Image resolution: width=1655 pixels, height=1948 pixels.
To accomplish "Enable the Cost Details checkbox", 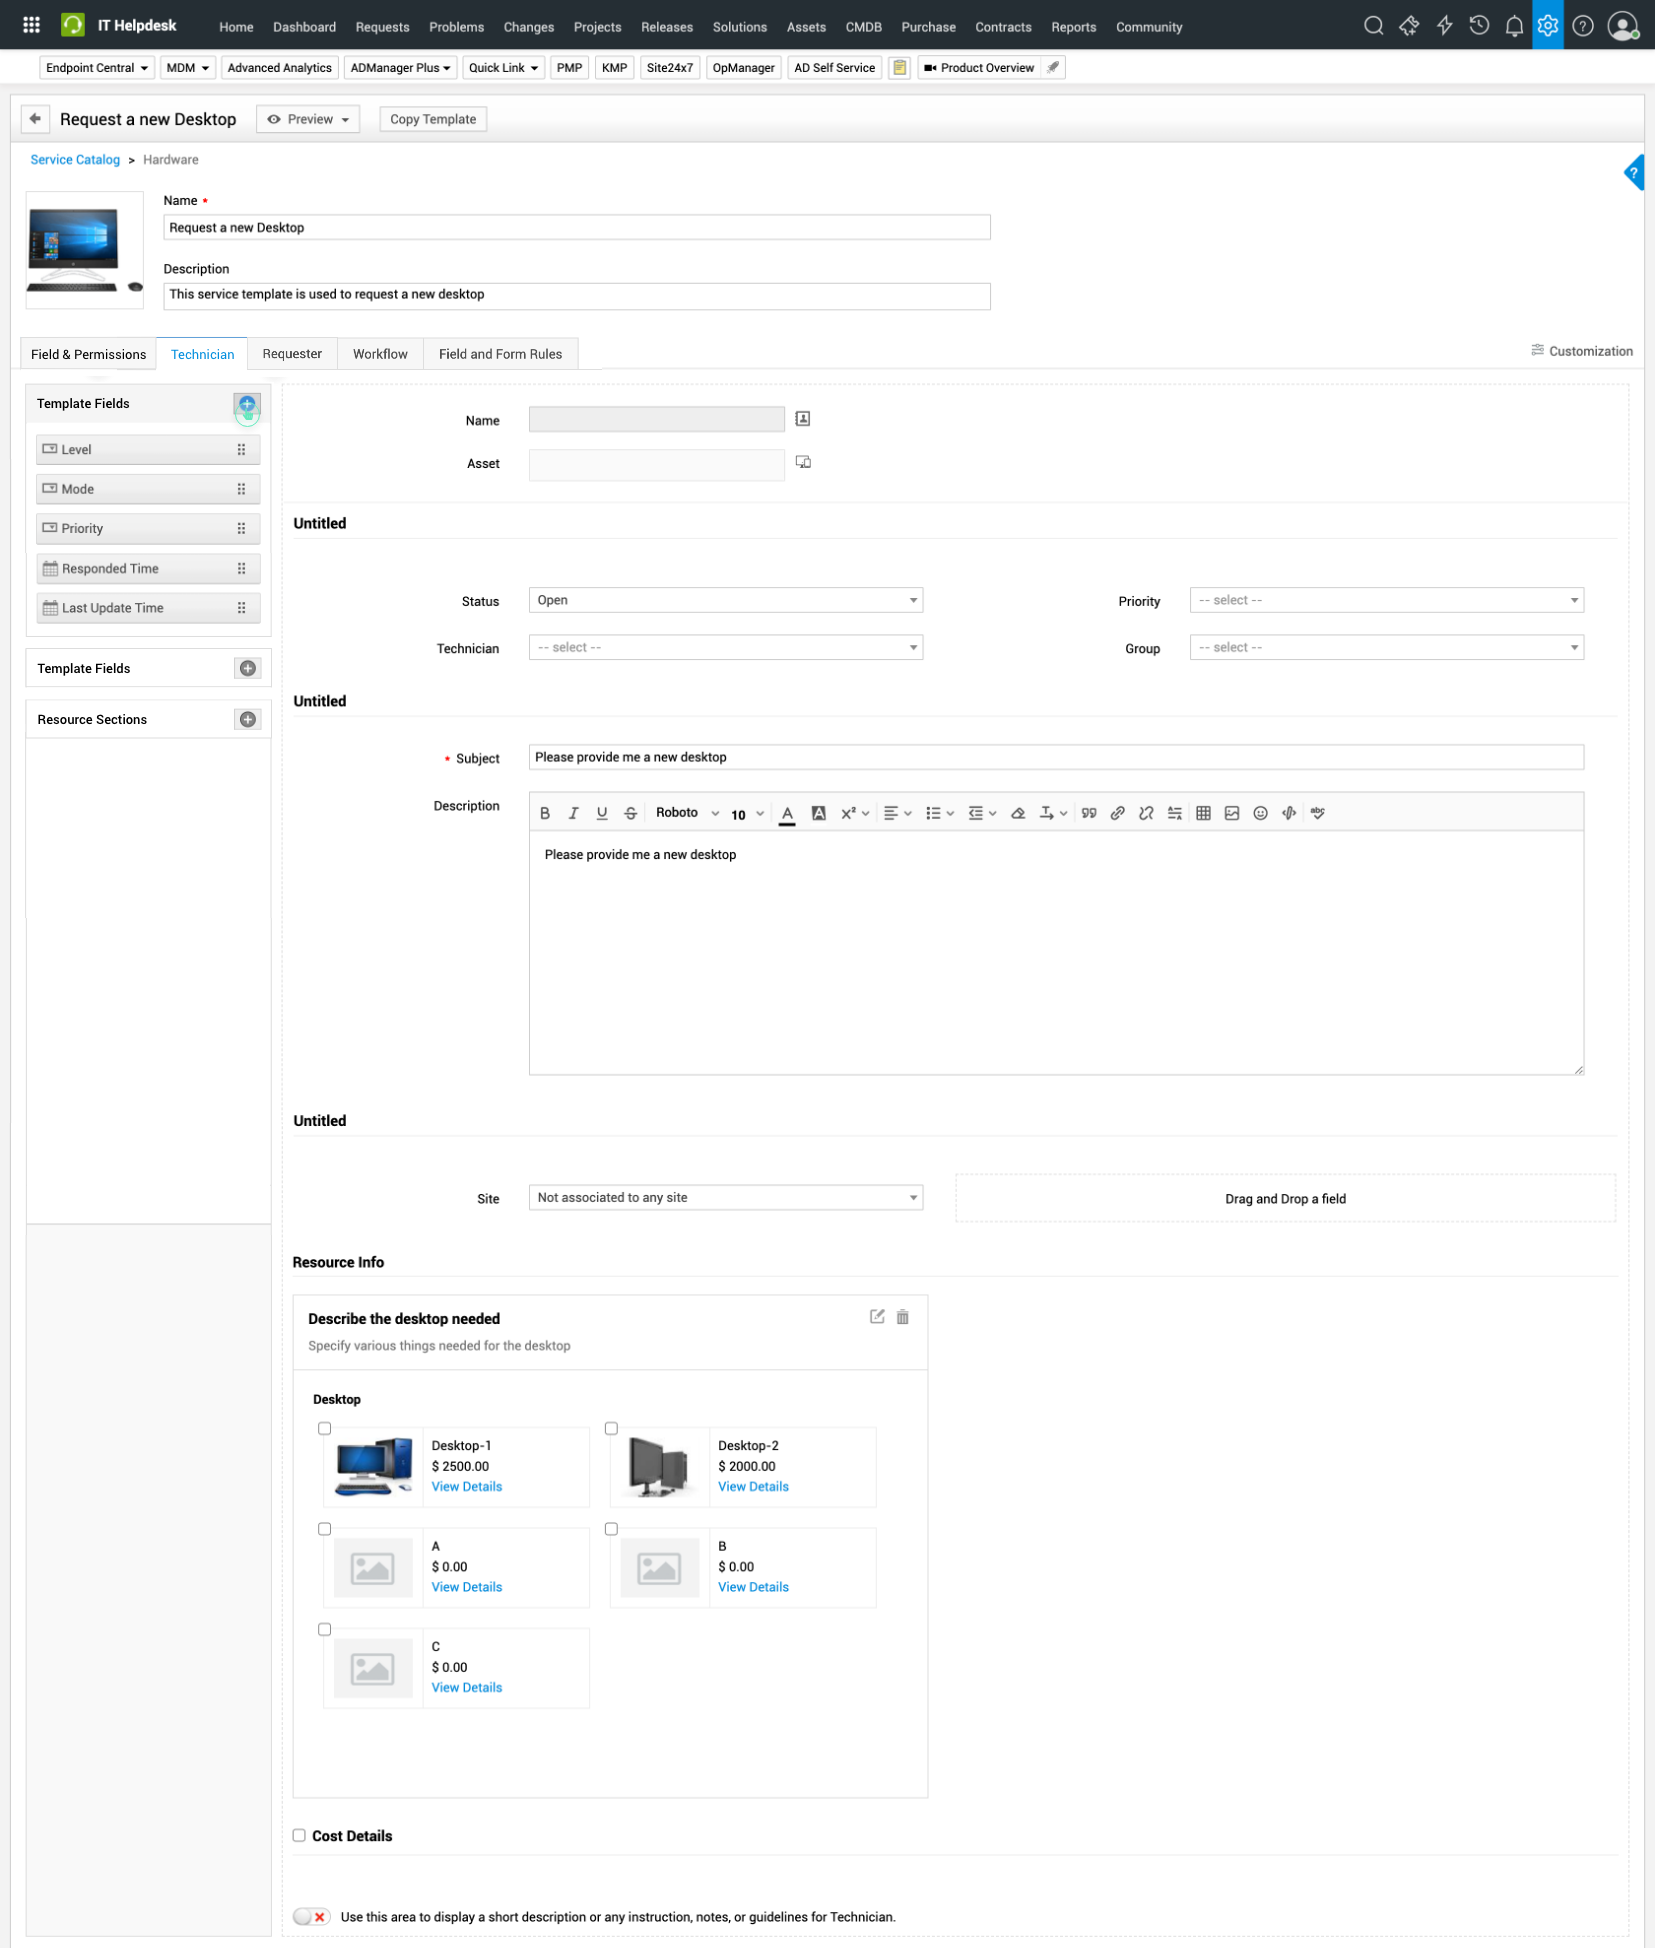I will pos(299,1835).
